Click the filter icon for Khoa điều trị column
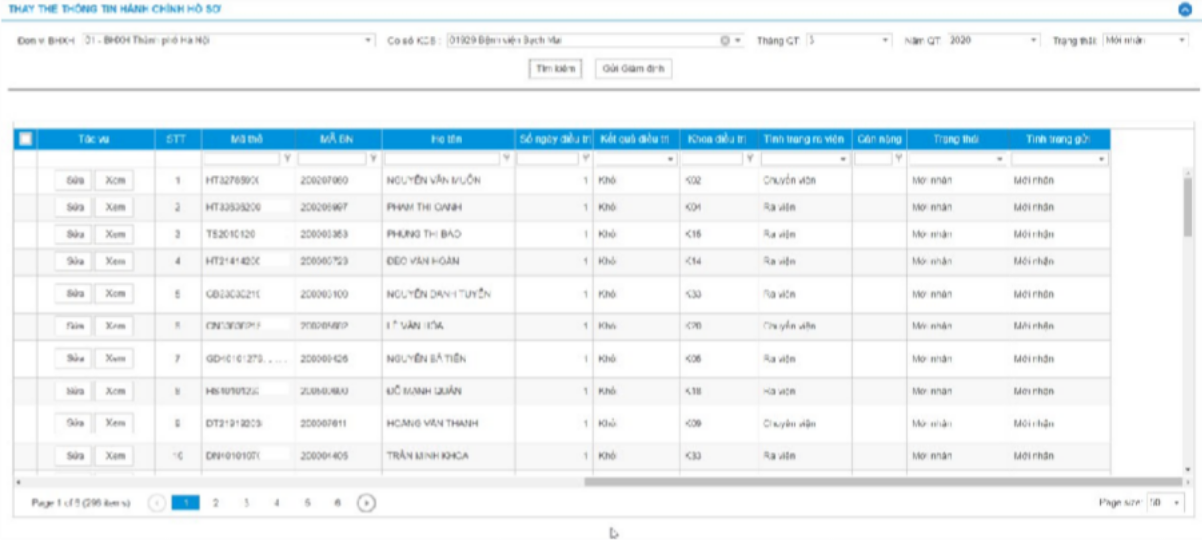Viewport: 1202px width, 540px height. (x=749, y=158)
